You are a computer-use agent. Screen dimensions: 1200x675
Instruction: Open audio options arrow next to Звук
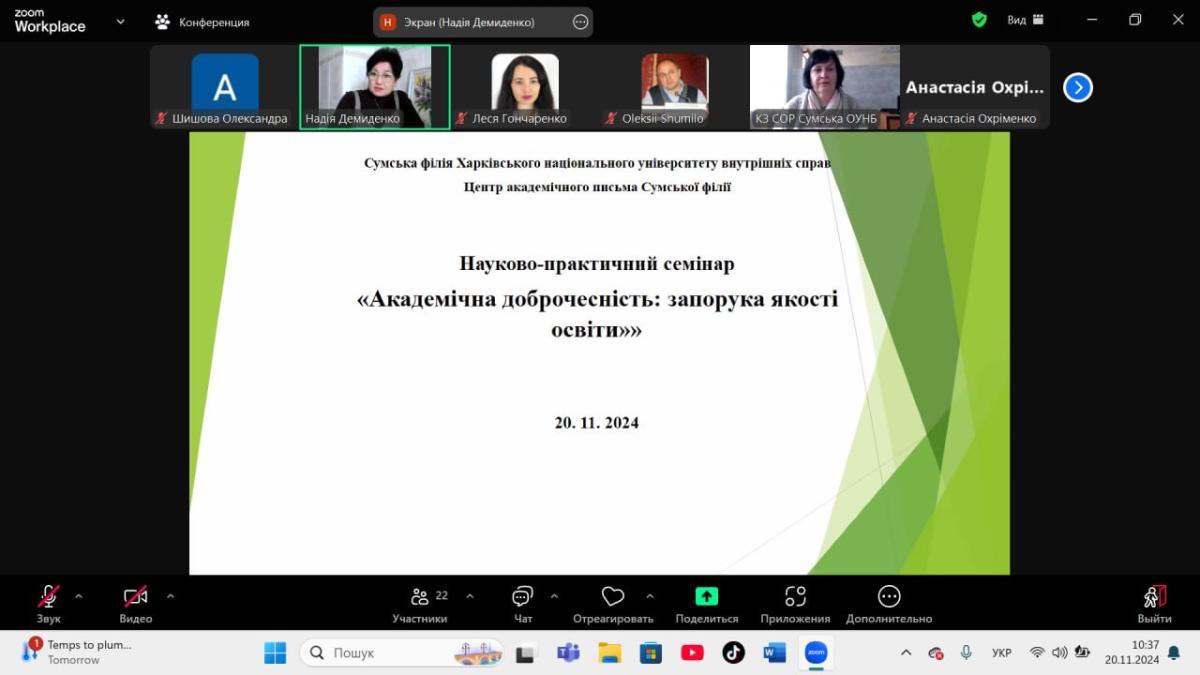pyautogui.click(x=79, y=596)
